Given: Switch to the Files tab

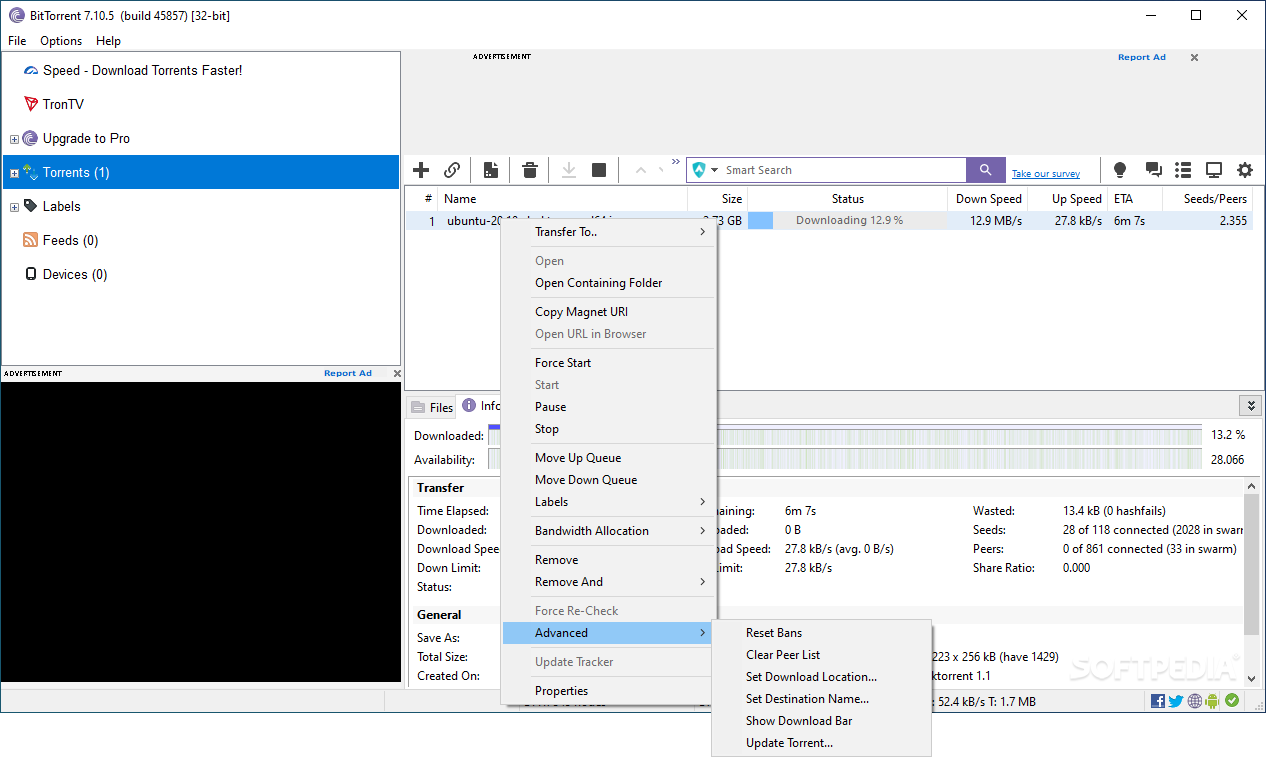Looking at the screenshot, I should coord(431,407).
